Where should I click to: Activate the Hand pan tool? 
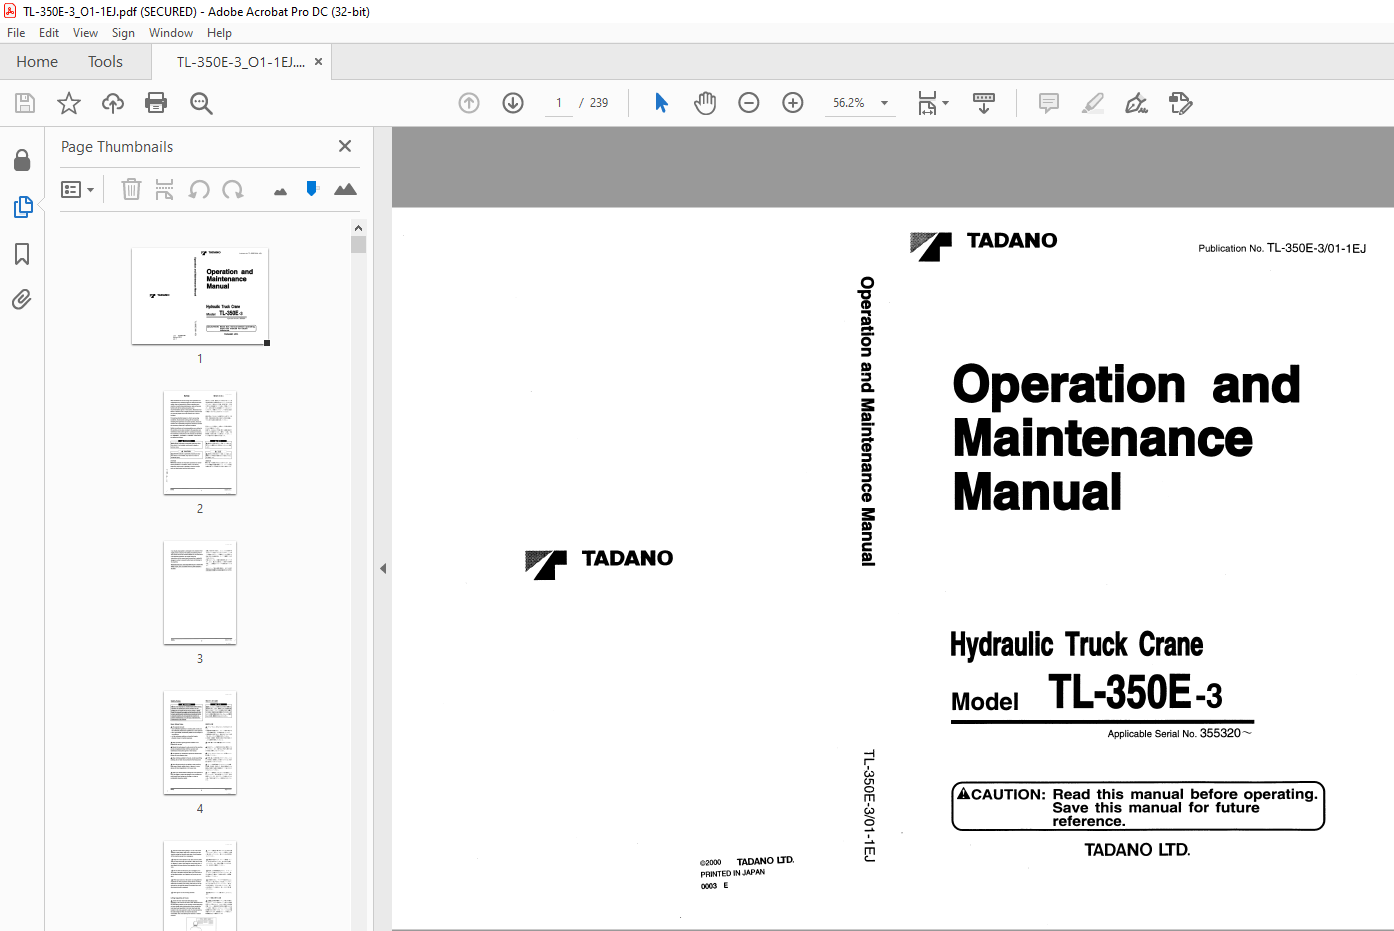pos(705,103)
